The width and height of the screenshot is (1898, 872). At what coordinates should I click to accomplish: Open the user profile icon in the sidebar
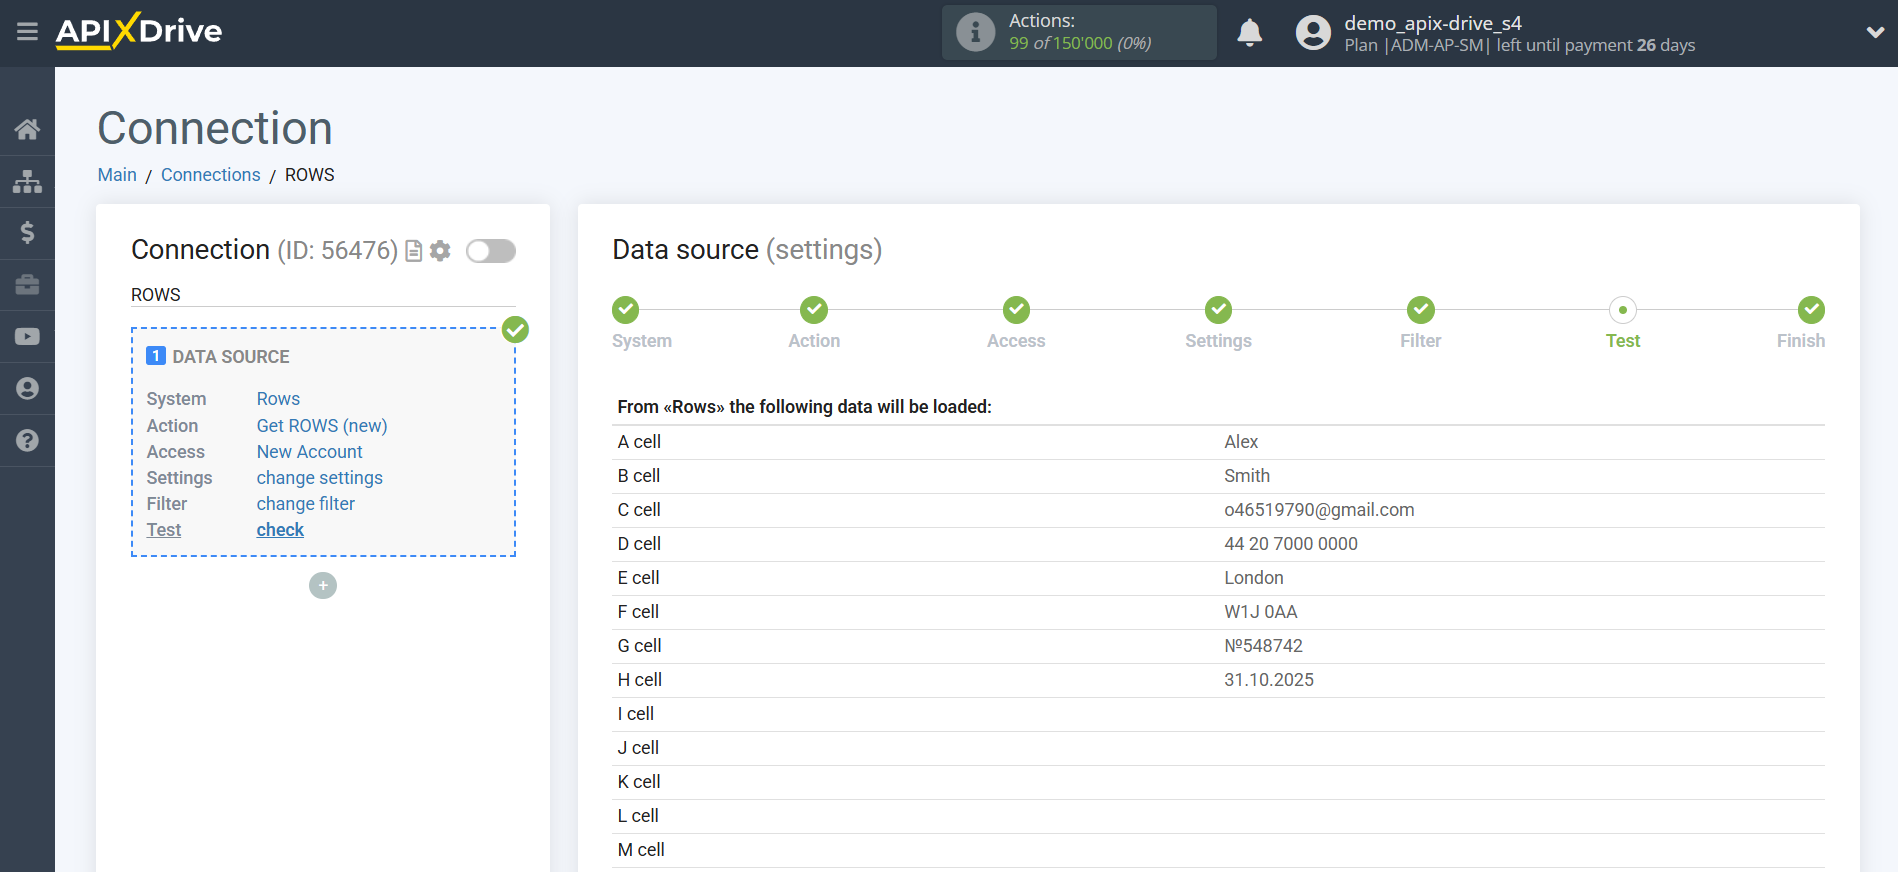(x=27, y=389)
